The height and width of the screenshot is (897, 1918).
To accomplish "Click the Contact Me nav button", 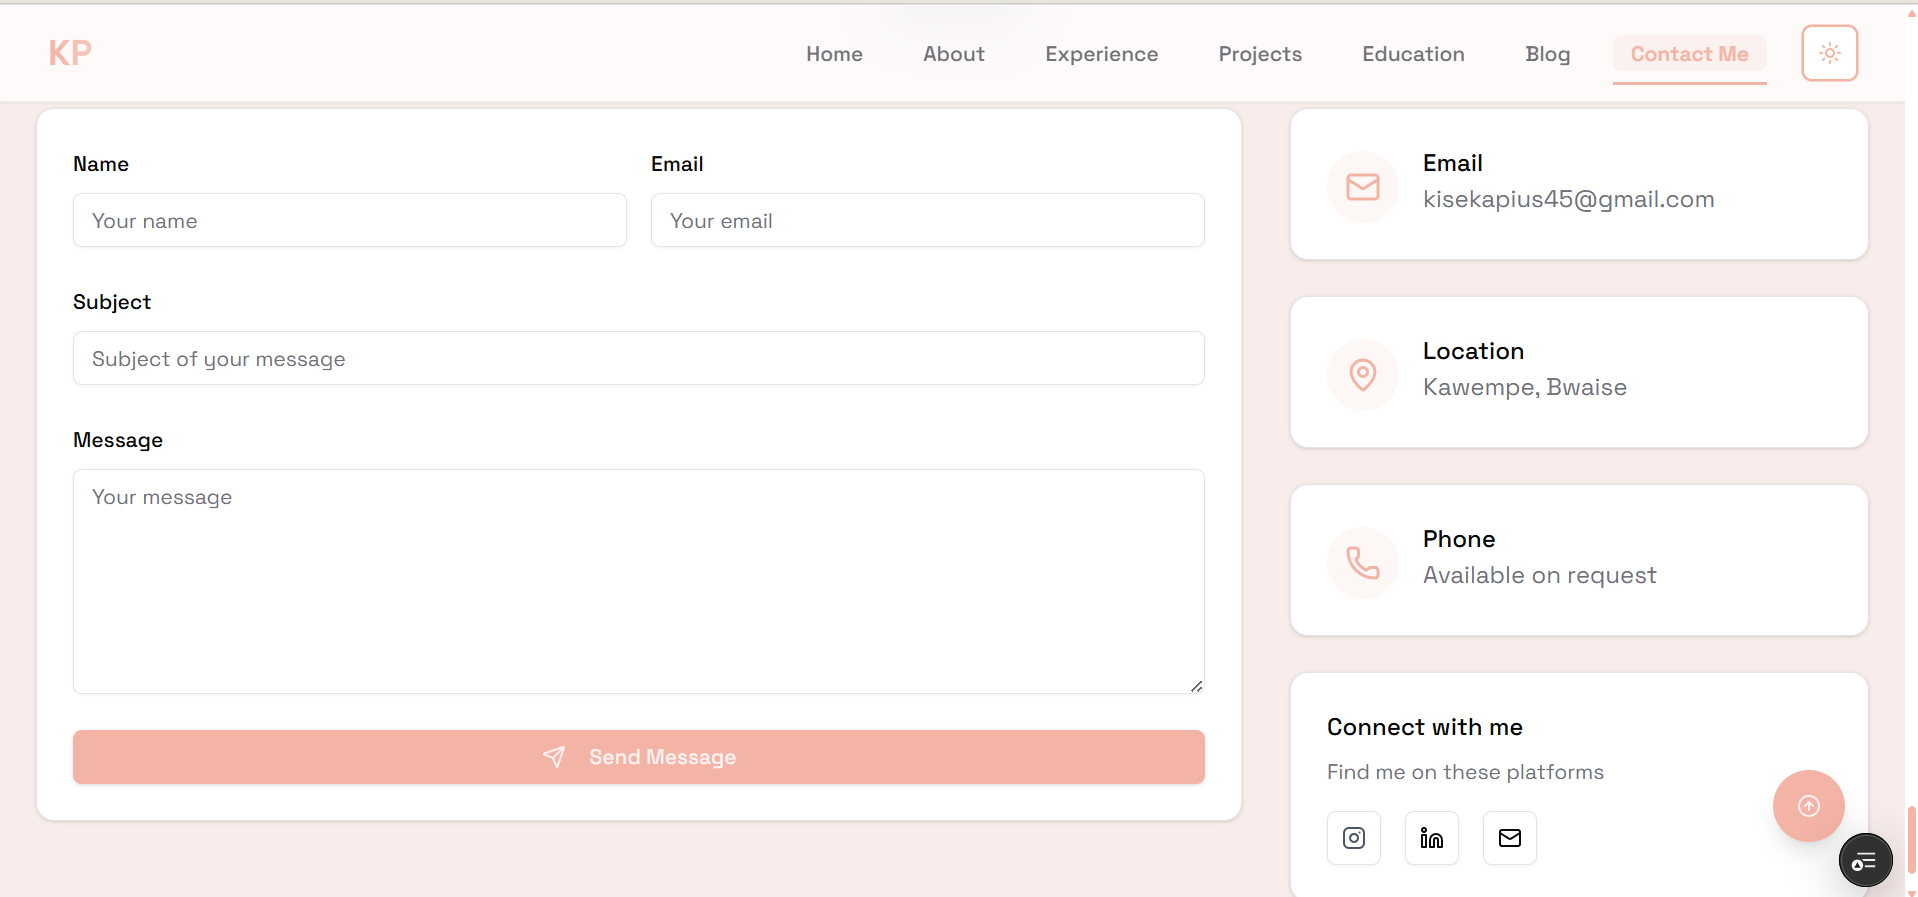I will point(1689,54).
